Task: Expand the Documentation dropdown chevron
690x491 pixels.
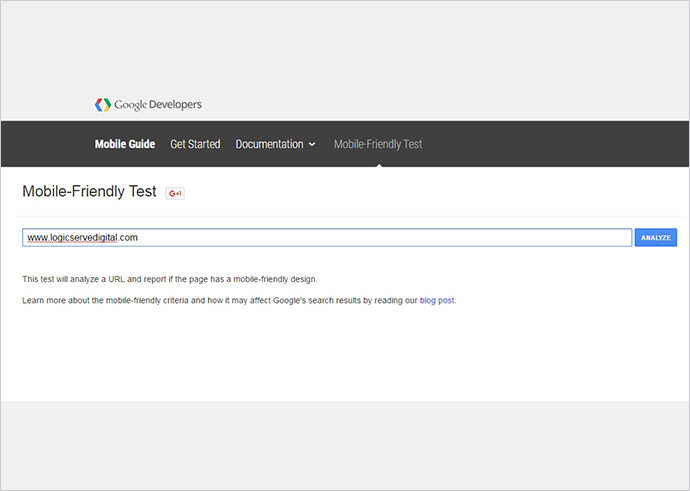Action: coord(312,145)
